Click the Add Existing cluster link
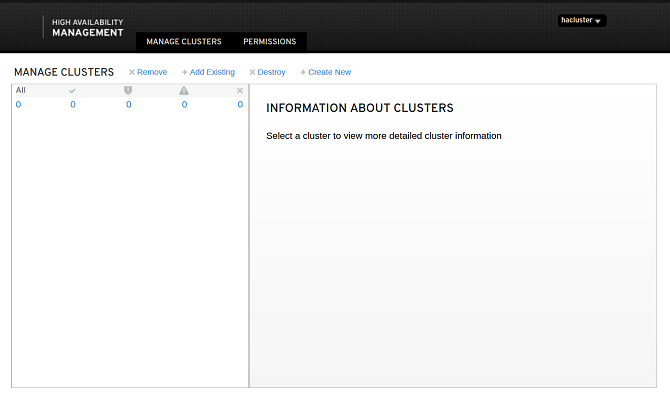Image resolution: width=670 pixels, height=400 pixels. (x=212, y=72)
